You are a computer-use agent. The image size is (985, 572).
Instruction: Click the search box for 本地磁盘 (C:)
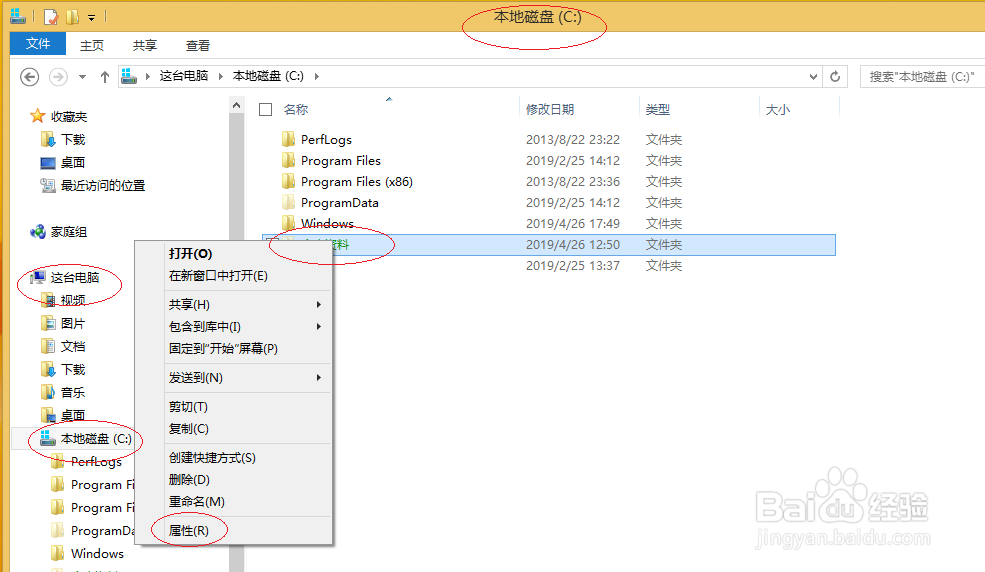point(922,77)
